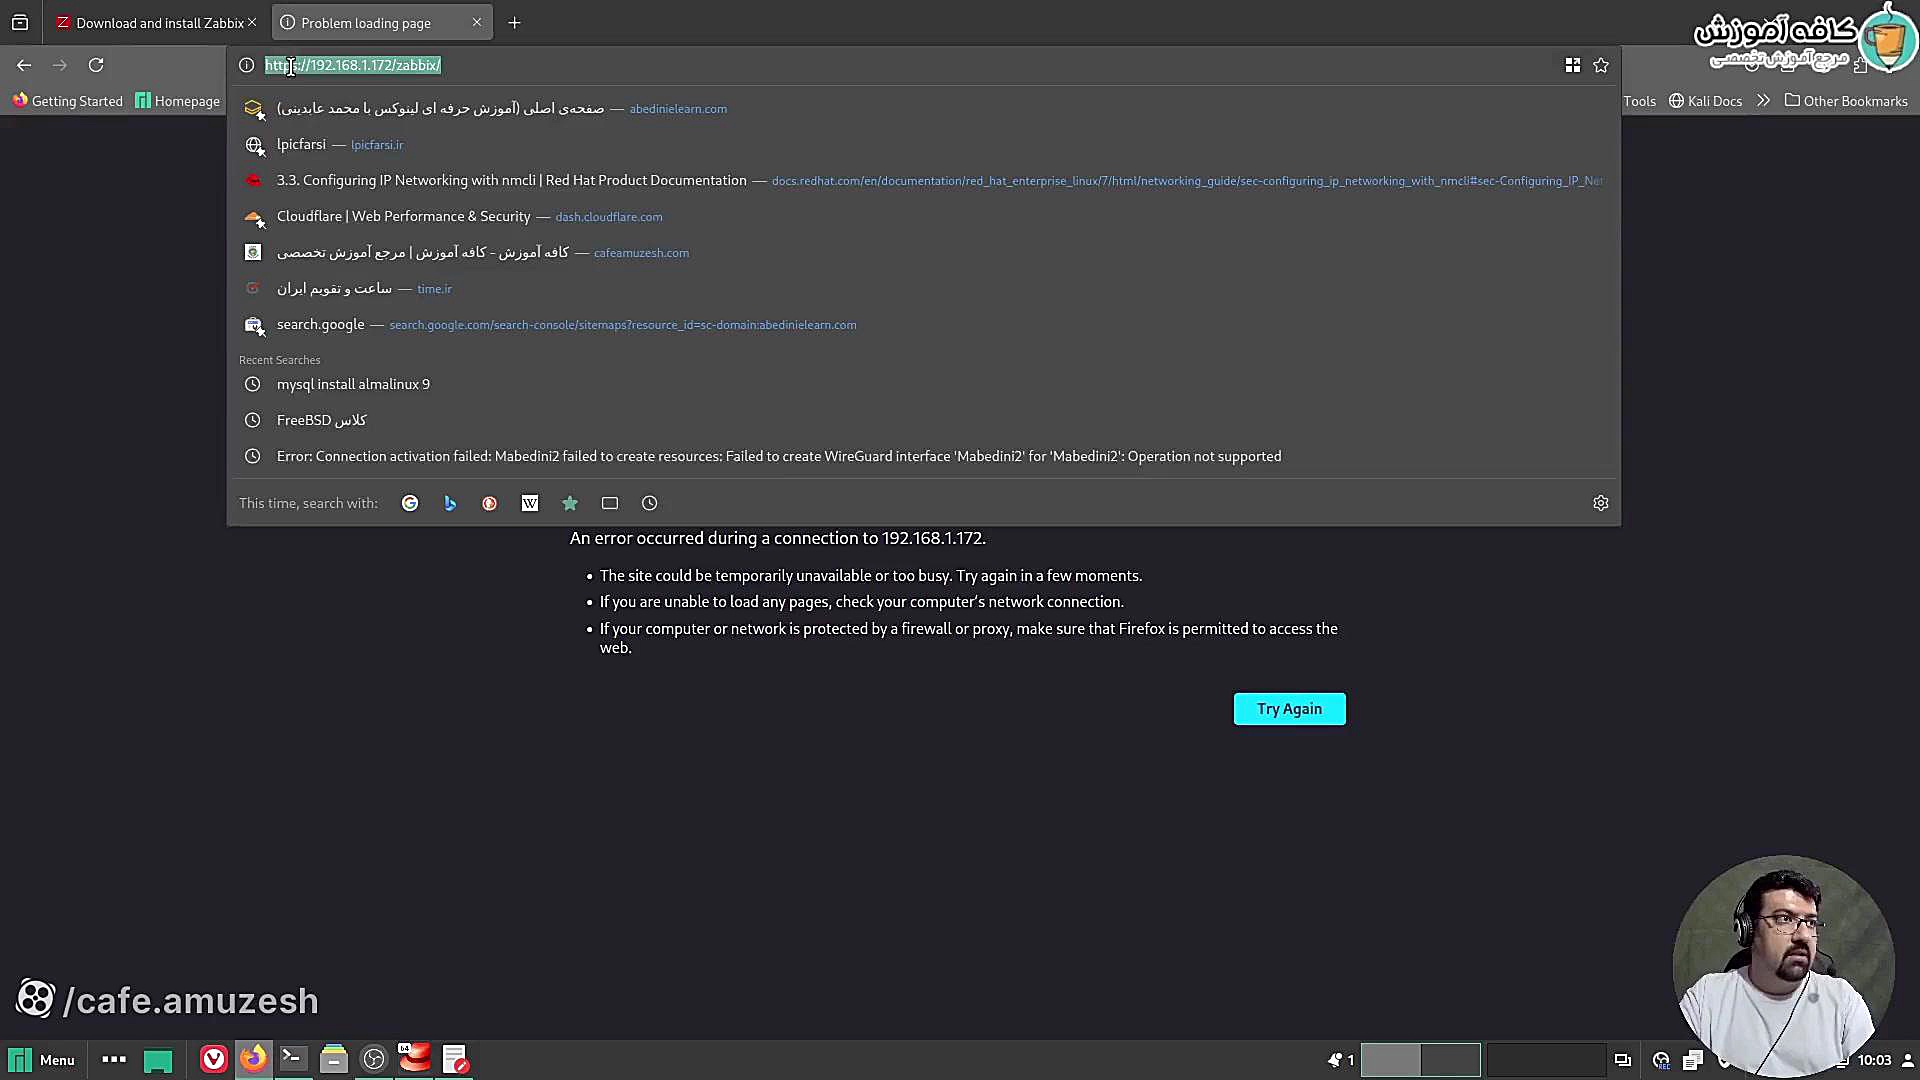Open the Getting Started bookmark

[67, 101]
